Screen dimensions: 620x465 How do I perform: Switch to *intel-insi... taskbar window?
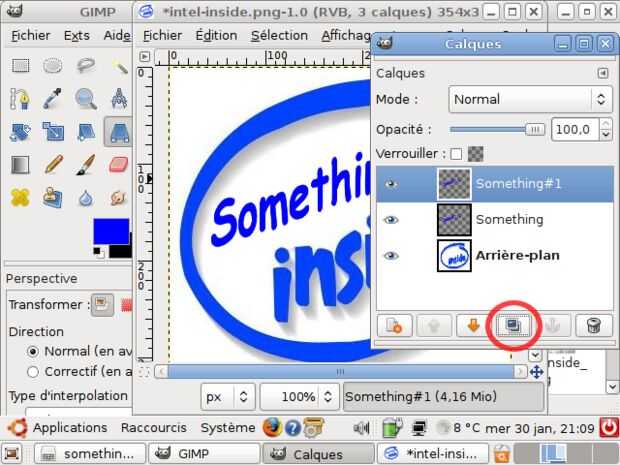tap(433, 454)
